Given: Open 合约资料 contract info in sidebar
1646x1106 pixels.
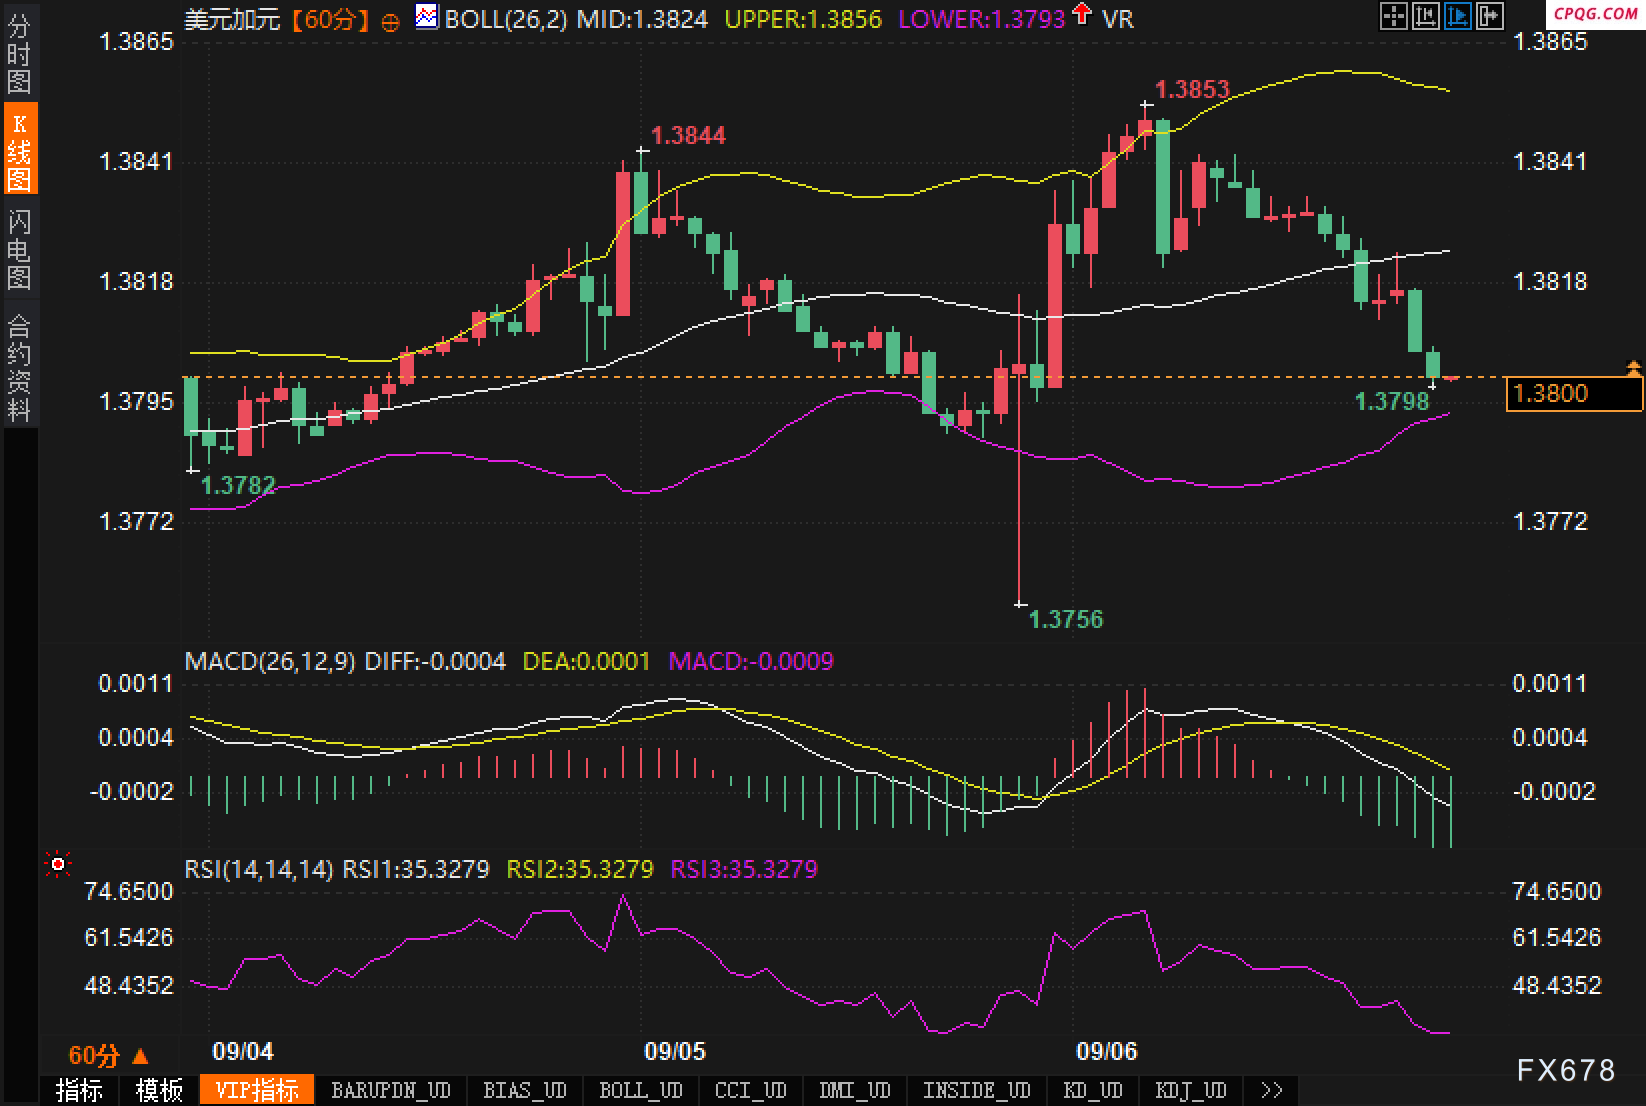Looking at the screenshot, I should [x=19, y=367].
